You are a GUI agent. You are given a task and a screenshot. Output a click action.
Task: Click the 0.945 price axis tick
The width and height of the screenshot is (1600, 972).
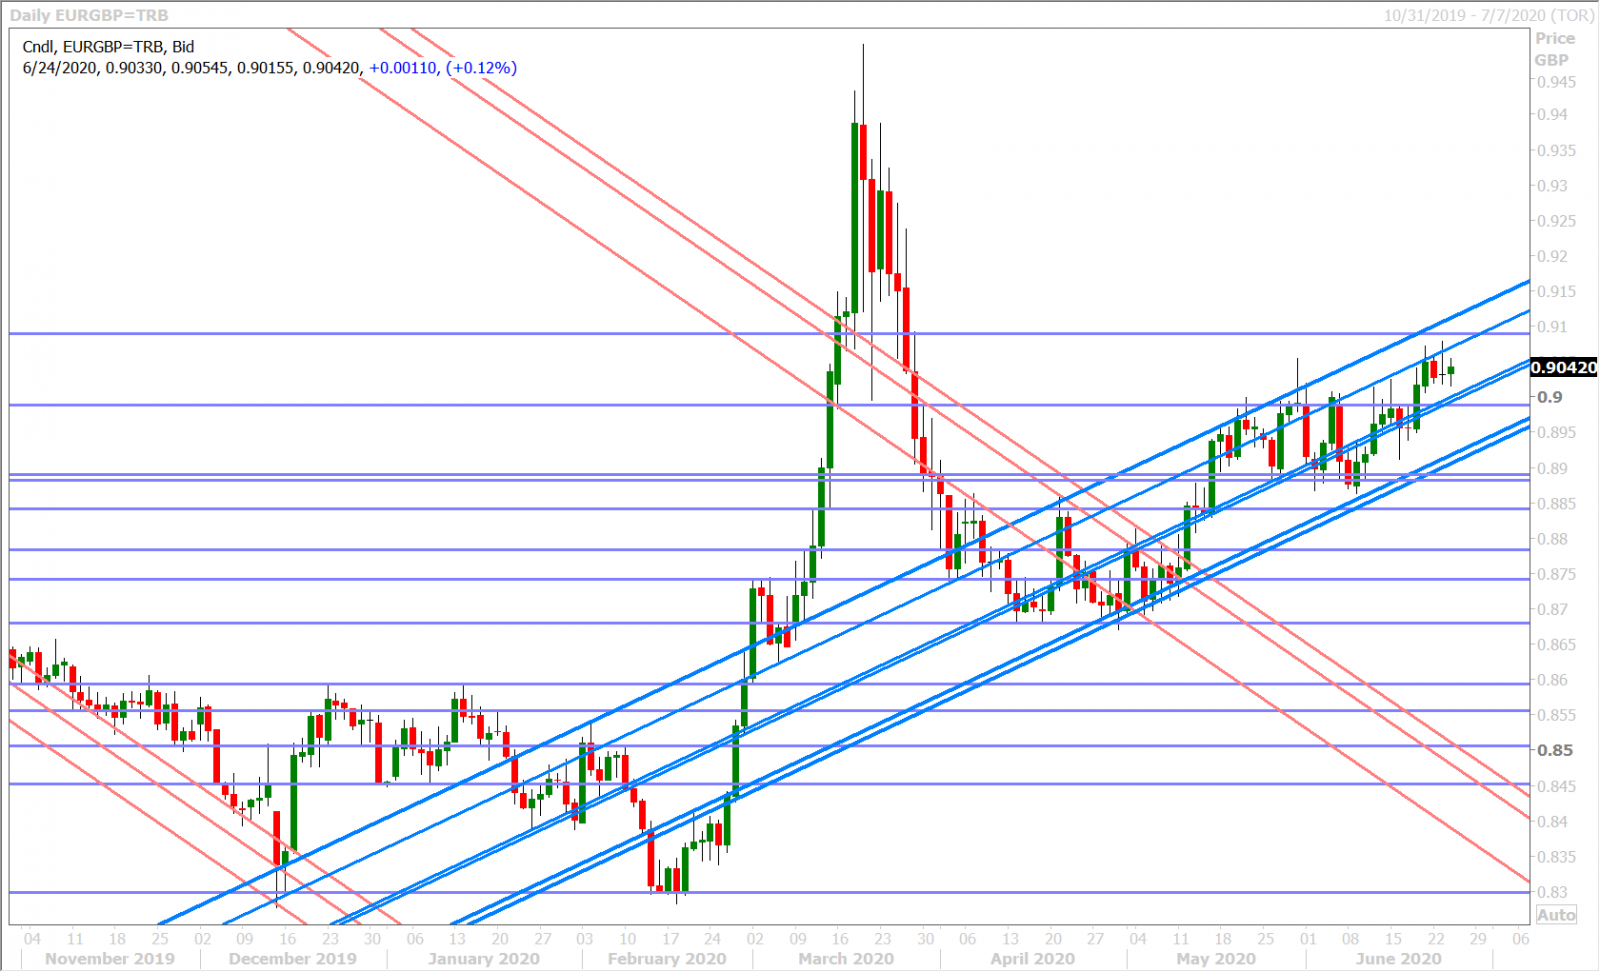pos(1556,82)
